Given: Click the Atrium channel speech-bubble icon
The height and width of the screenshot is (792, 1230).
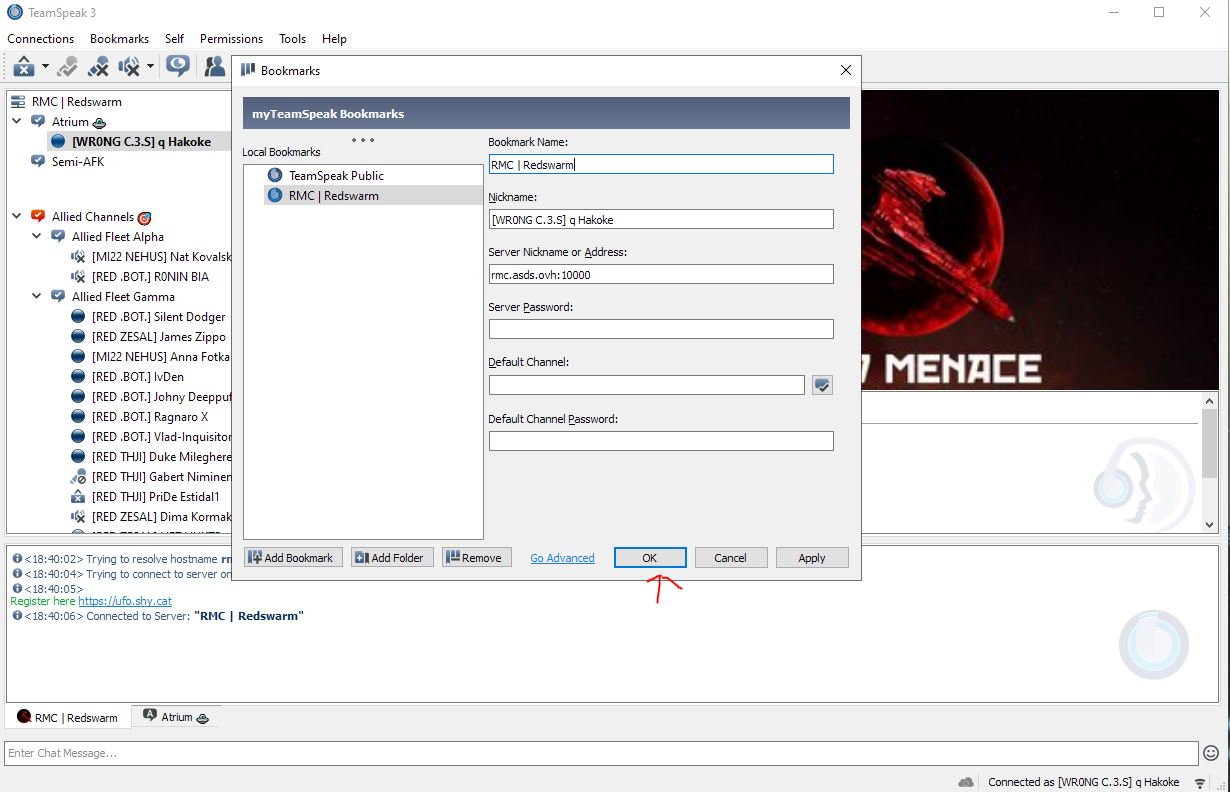Looking at the screenshot, I should (x=38, y=121).
